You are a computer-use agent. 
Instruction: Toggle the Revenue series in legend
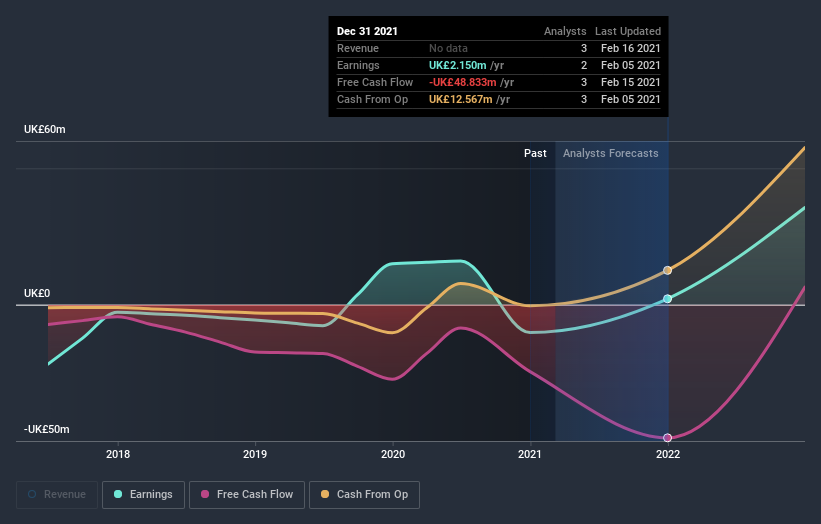[x=57, y=495]
